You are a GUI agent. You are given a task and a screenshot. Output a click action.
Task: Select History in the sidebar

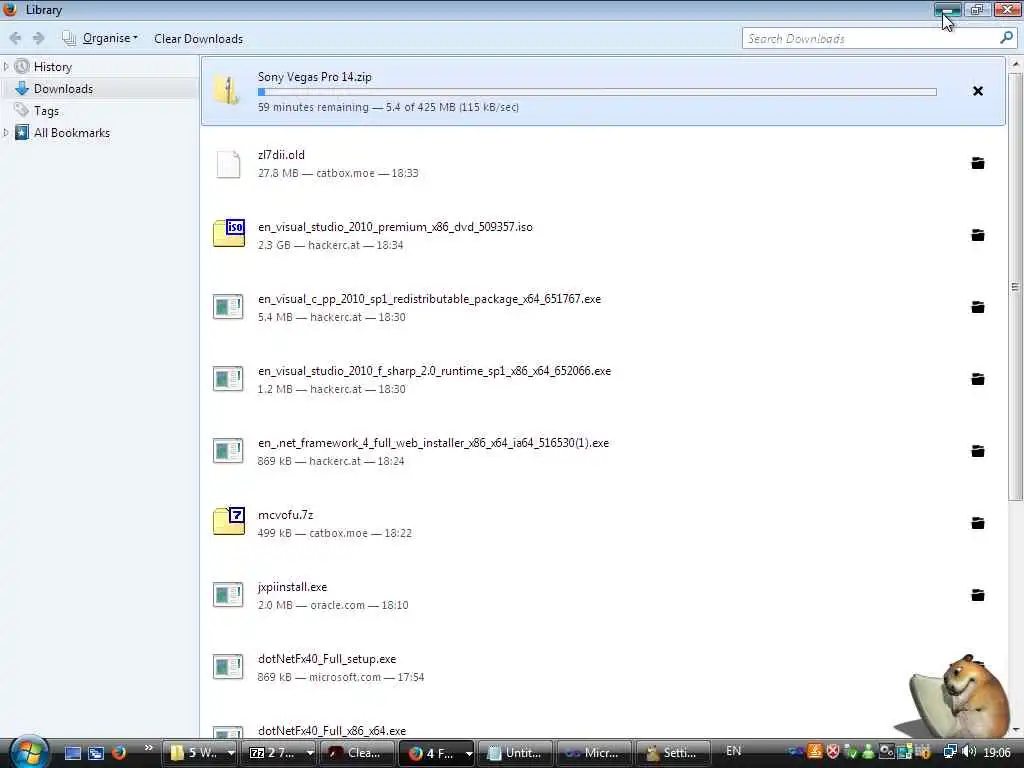pos(53,67)
